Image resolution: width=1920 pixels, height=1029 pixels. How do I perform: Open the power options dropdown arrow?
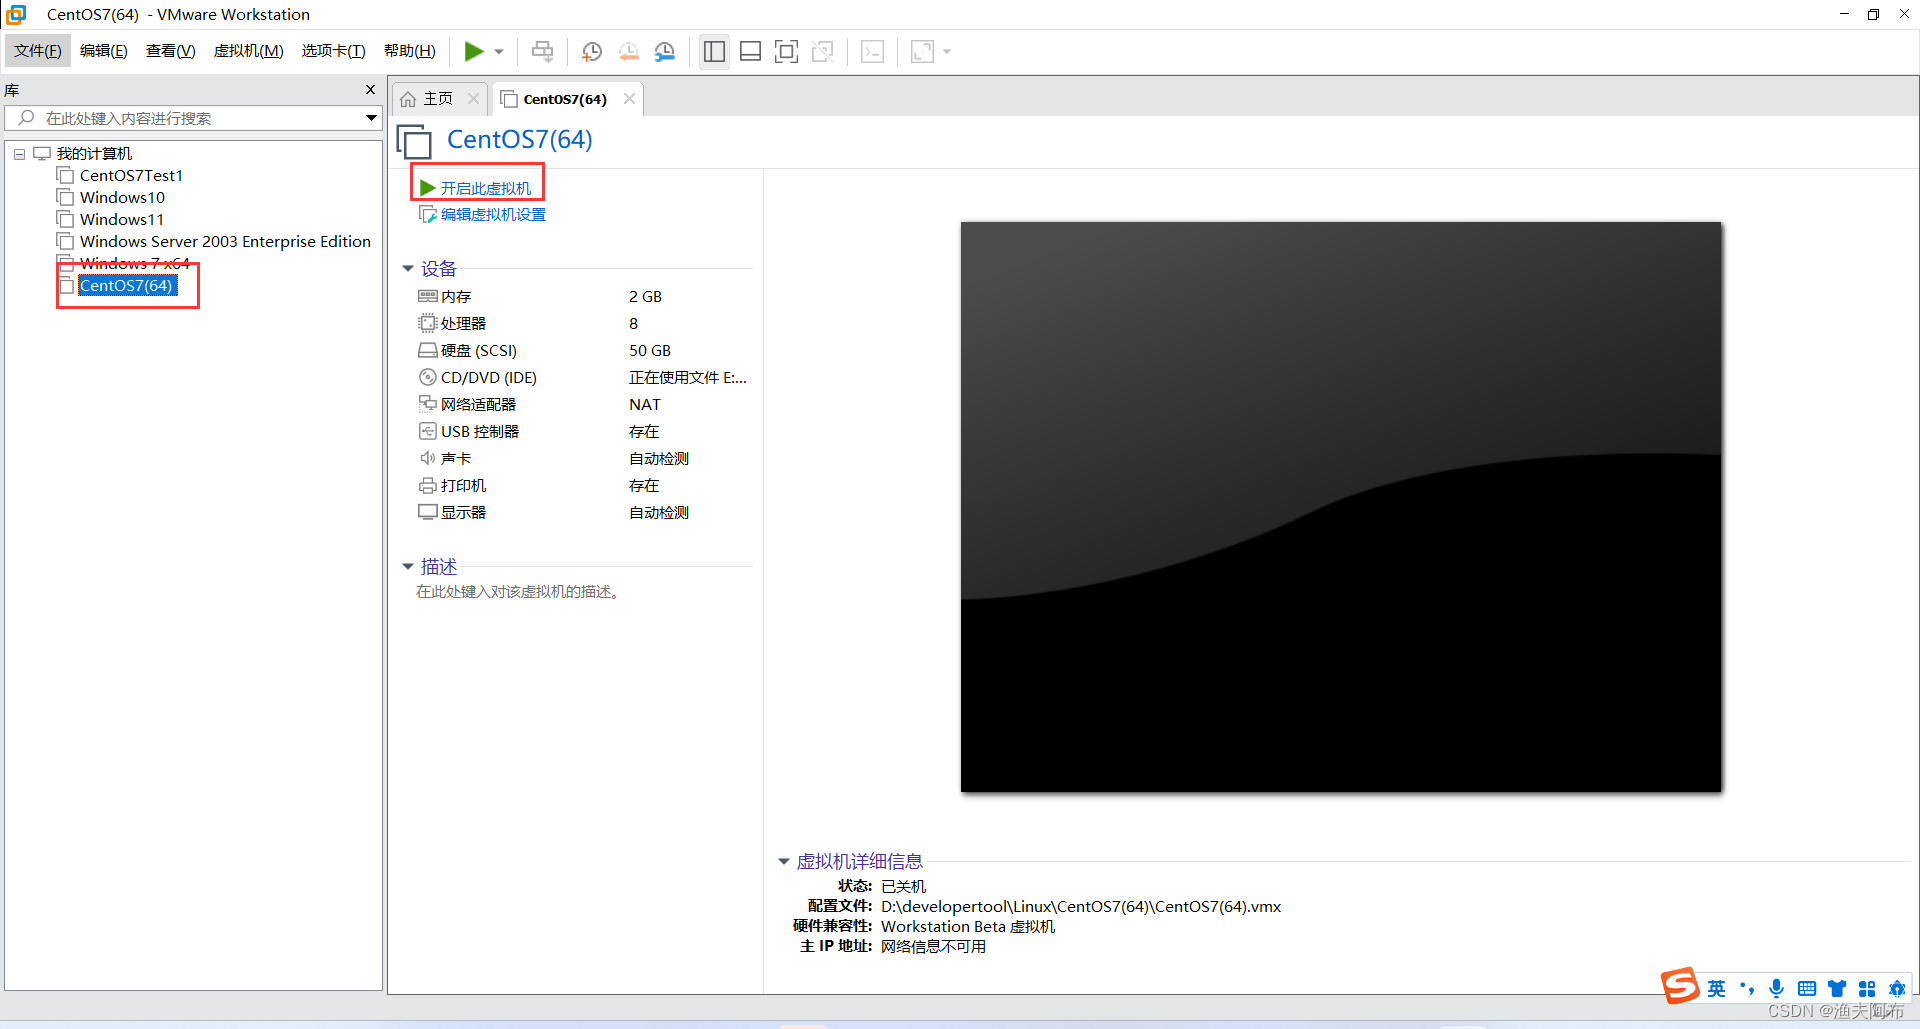coord(499,52)
